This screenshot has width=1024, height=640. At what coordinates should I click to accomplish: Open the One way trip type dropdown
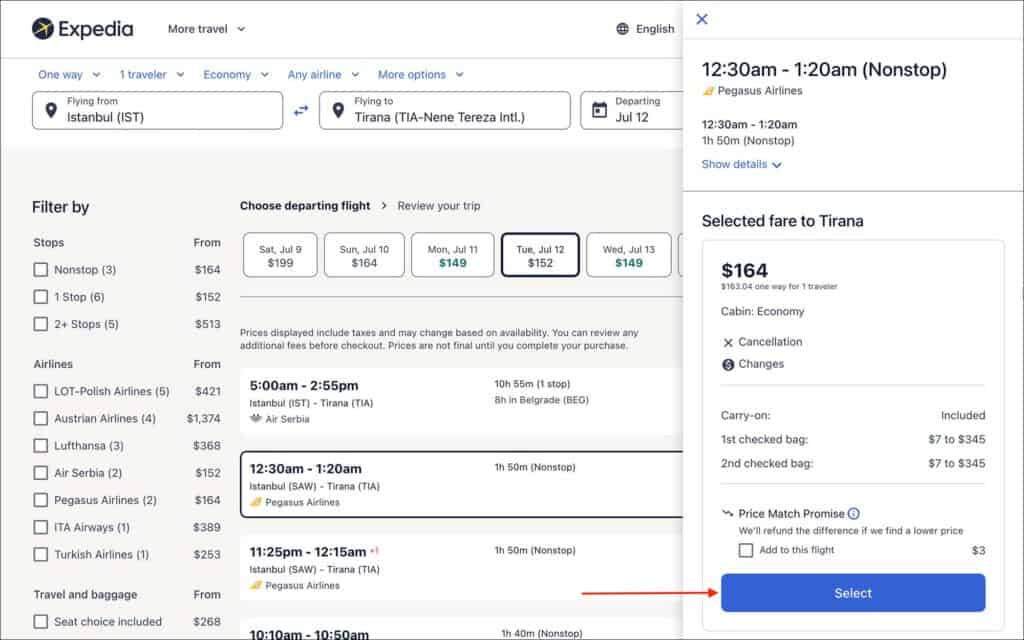[69, 74]
